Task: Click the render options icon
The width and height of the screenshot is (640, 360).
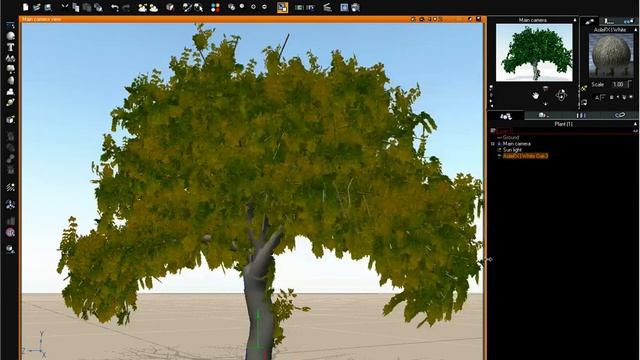Action: (344, 7)
